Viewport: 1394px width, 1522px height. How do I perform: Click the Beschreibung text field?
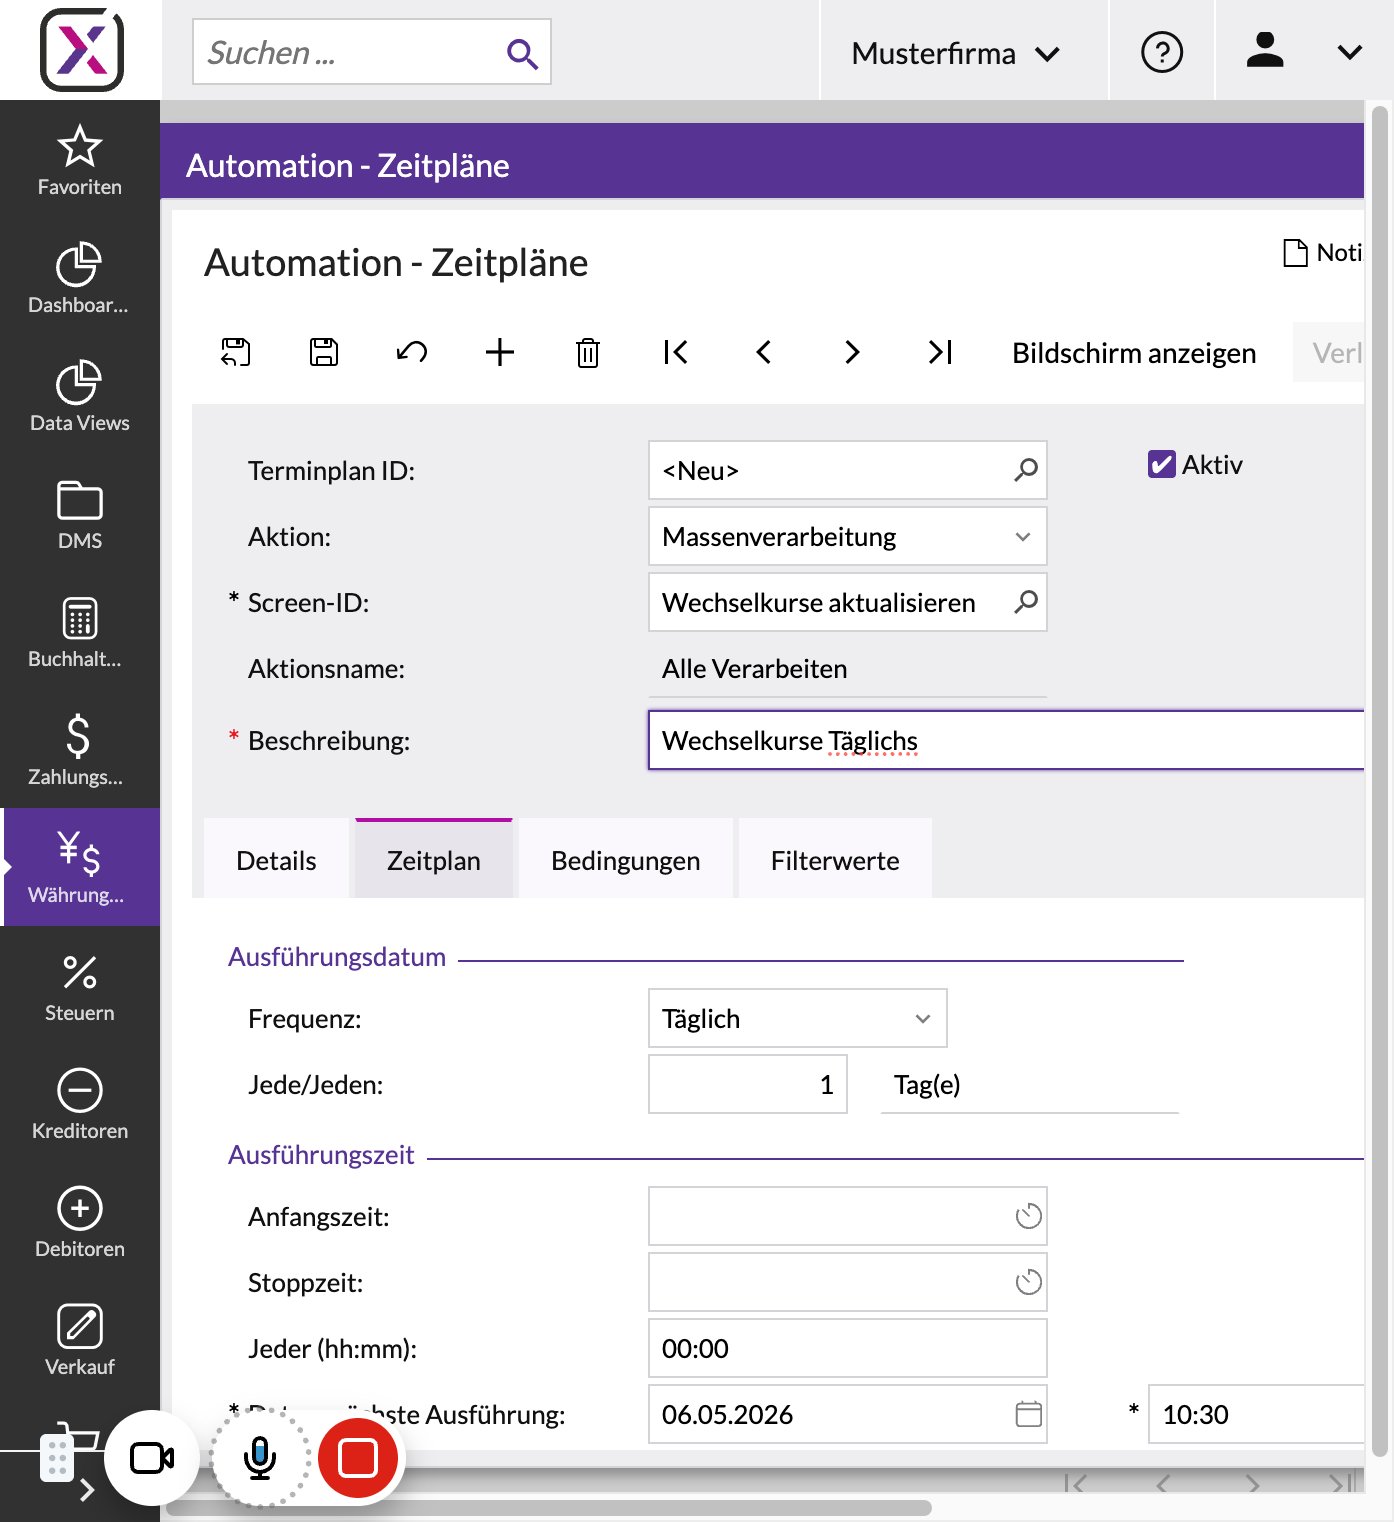point(1006,741)
